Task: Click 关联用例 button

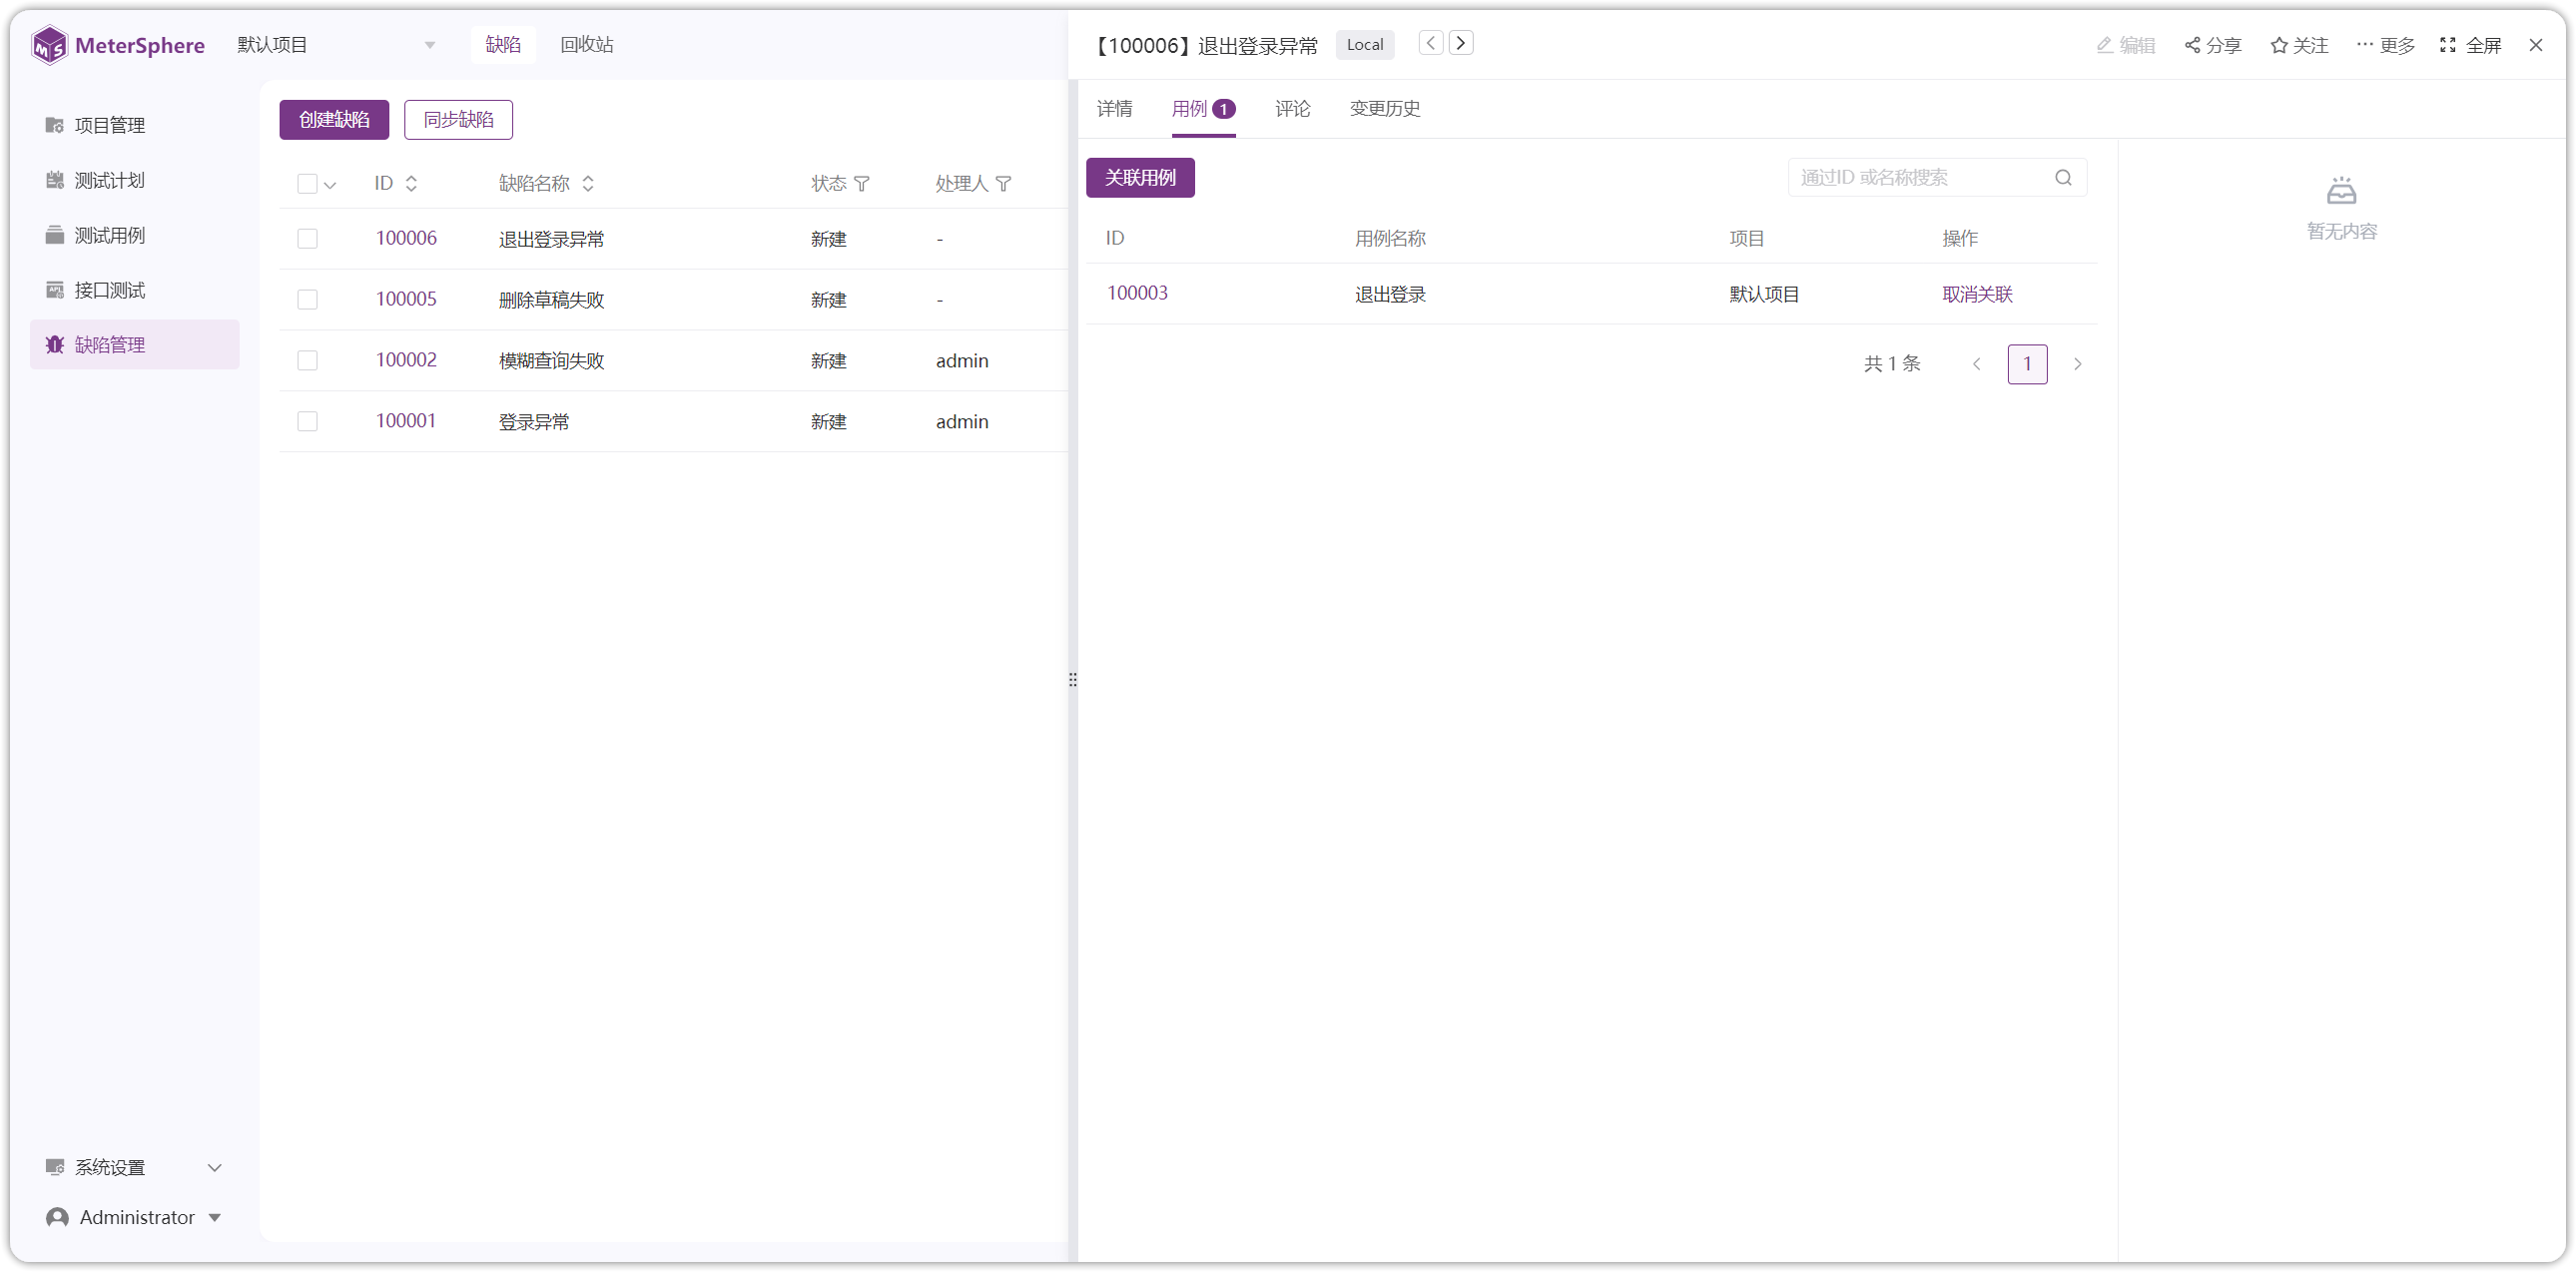Action: click(1140, 178)
